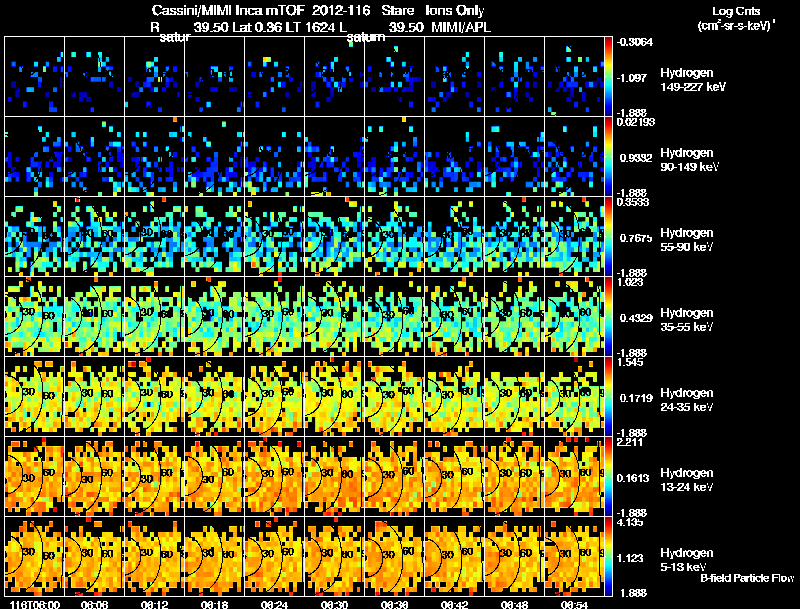Click the Hydrogen 24-35 keV row label

coord(687,400)
